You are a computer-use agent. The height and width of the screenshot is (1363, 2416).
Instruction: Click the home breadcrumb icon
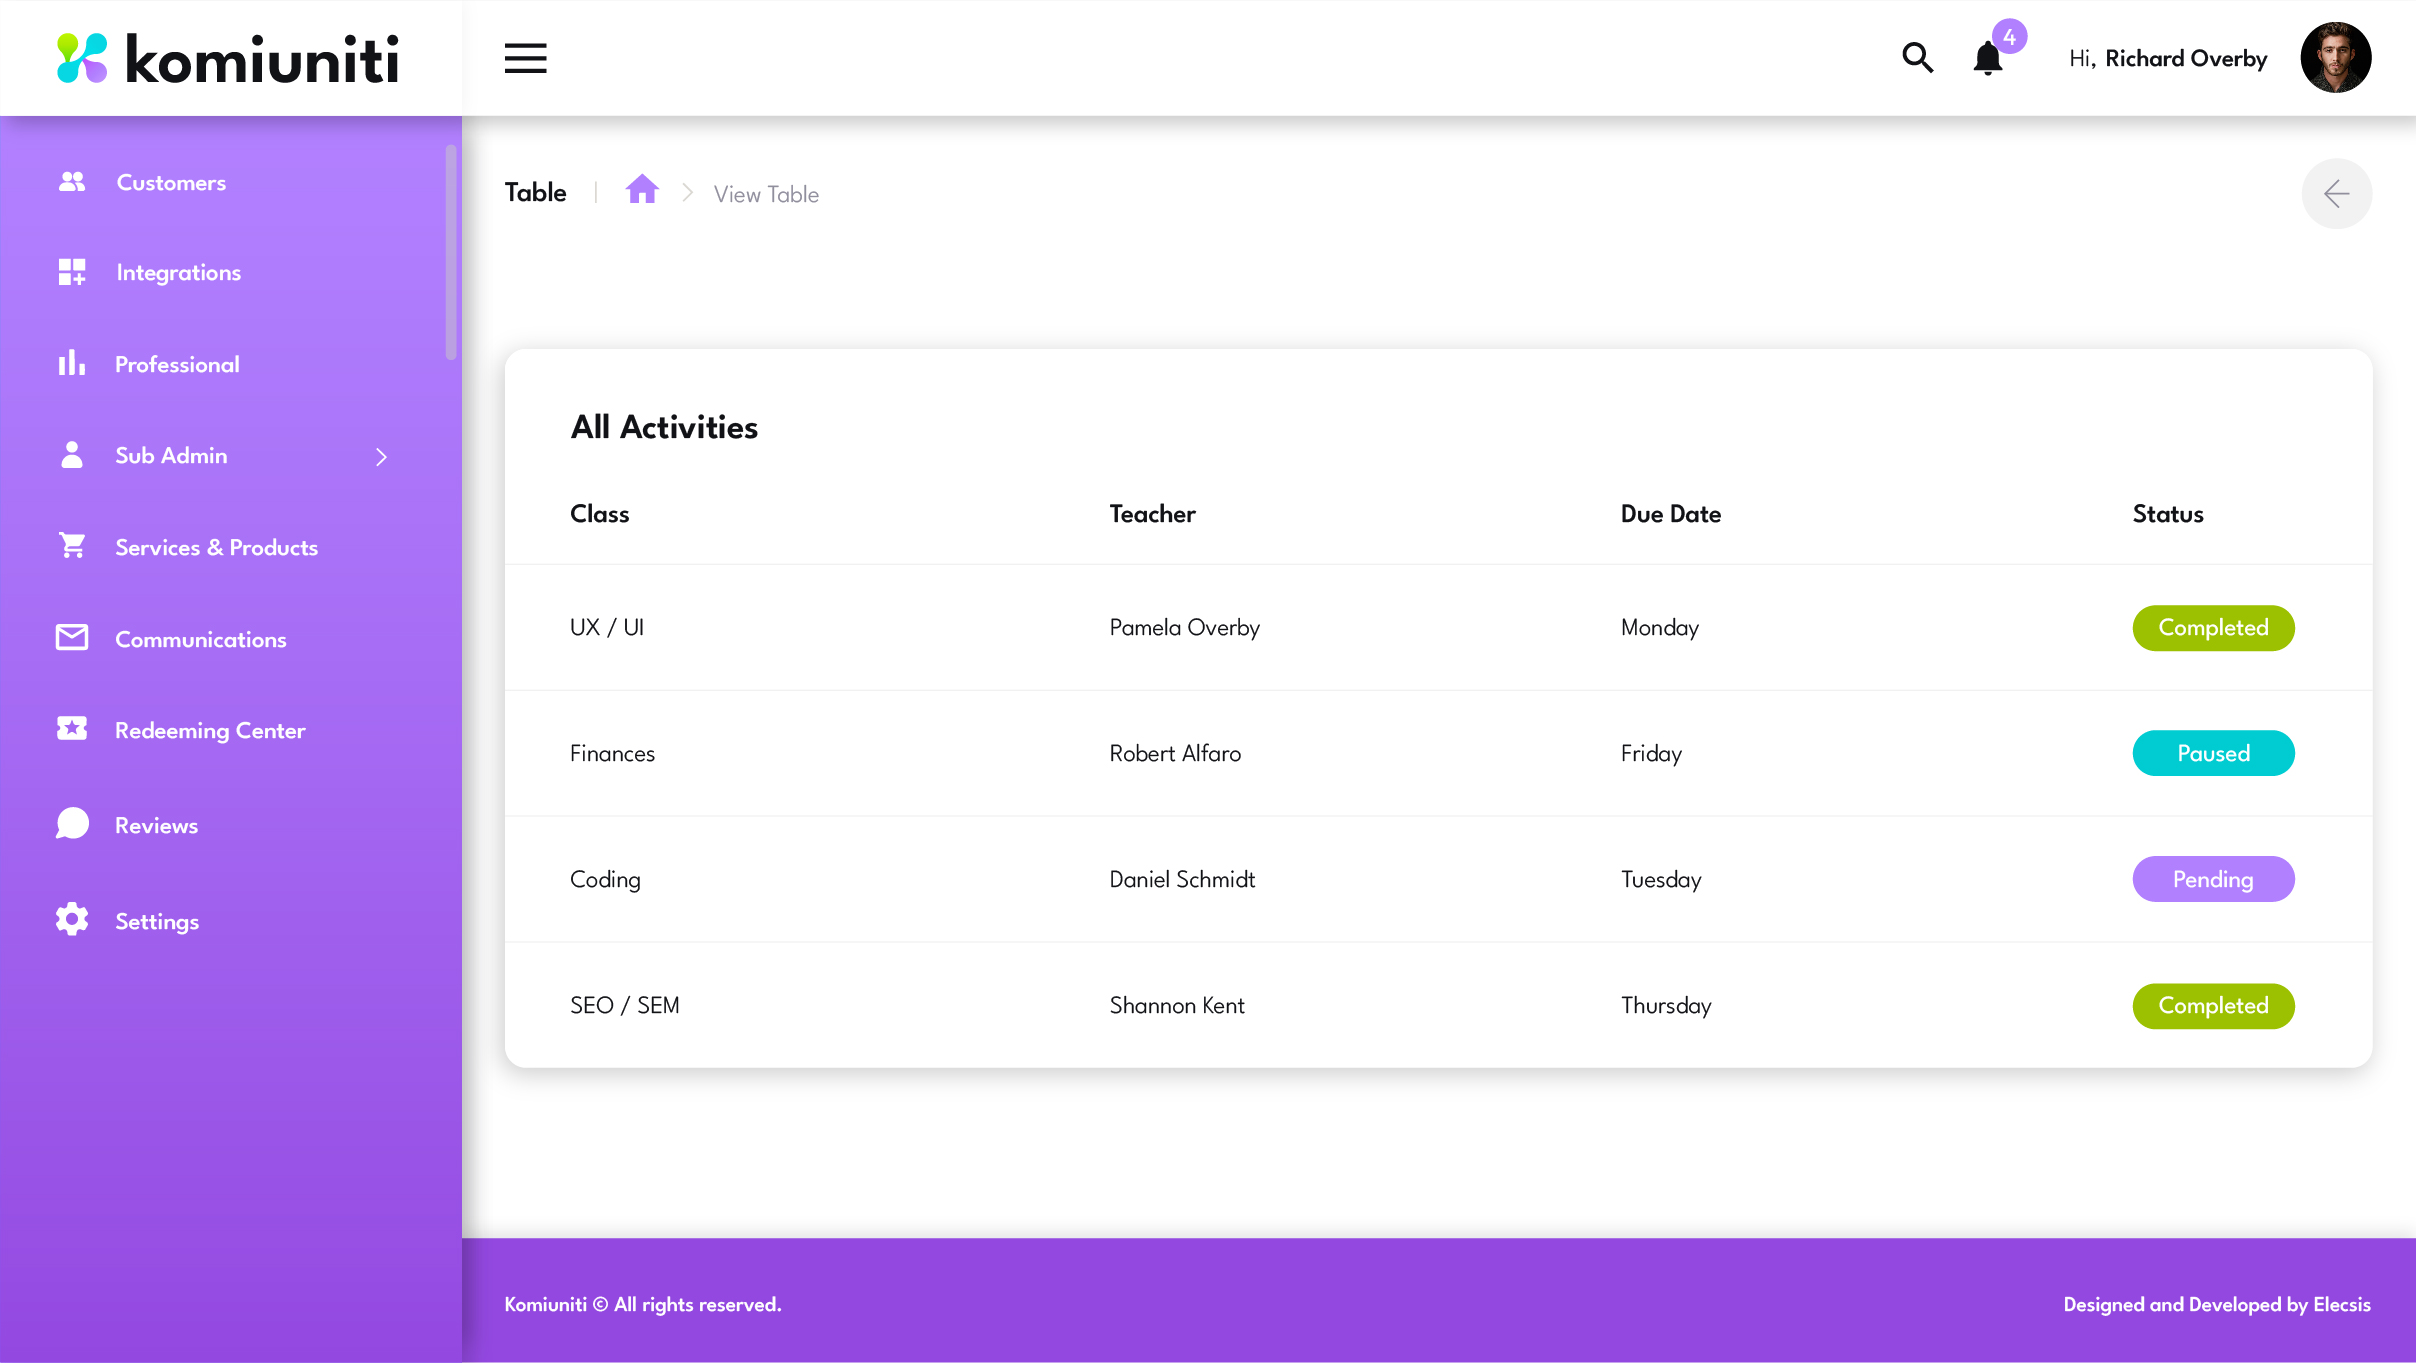(642, 190)
